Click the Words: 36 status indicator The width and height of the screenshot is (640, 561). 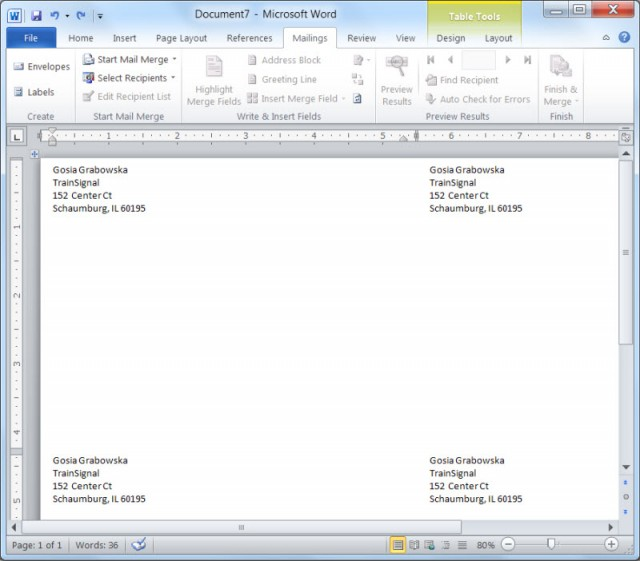coord(97,545)
